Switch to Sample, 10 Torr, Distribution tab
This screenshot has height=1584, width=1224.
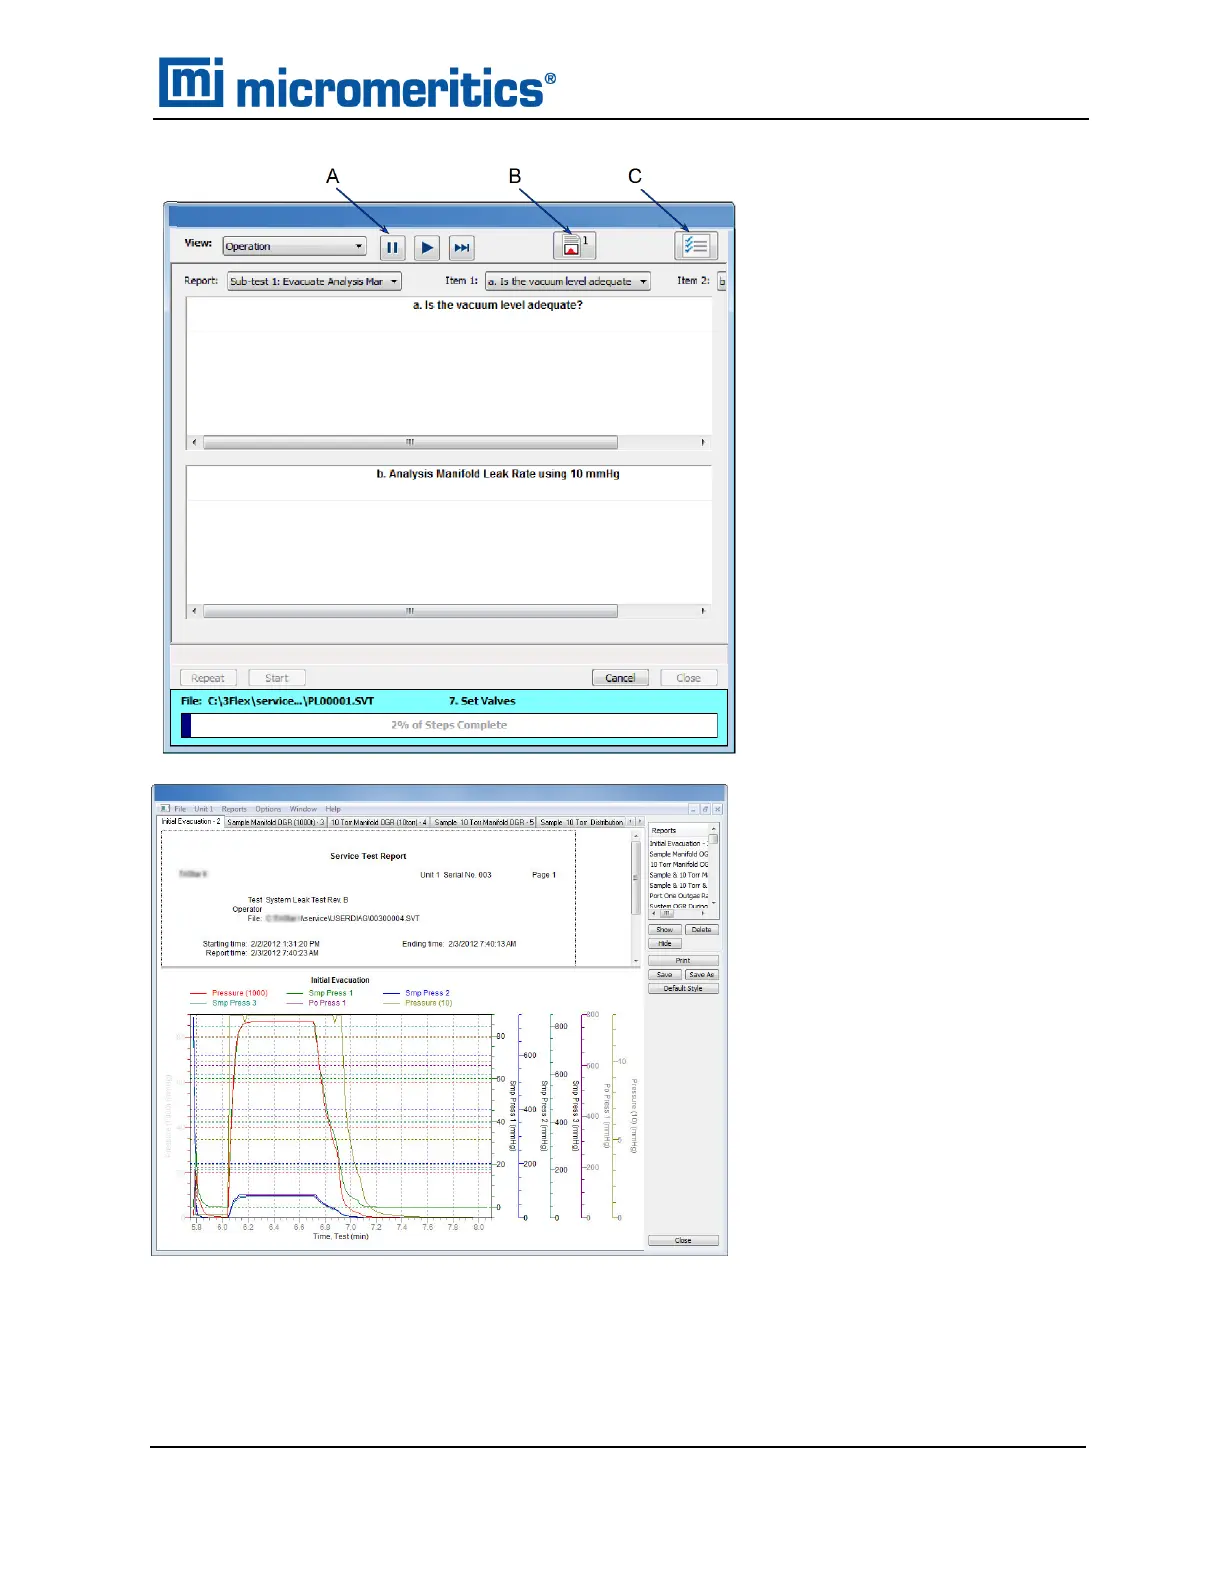point(581,822)
